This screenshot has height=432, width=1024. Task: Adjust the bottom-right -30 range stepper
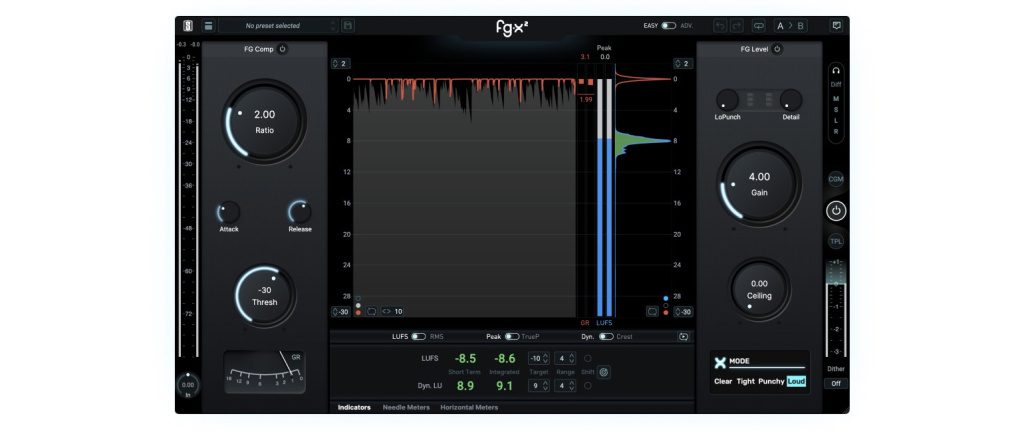point(683,312)
